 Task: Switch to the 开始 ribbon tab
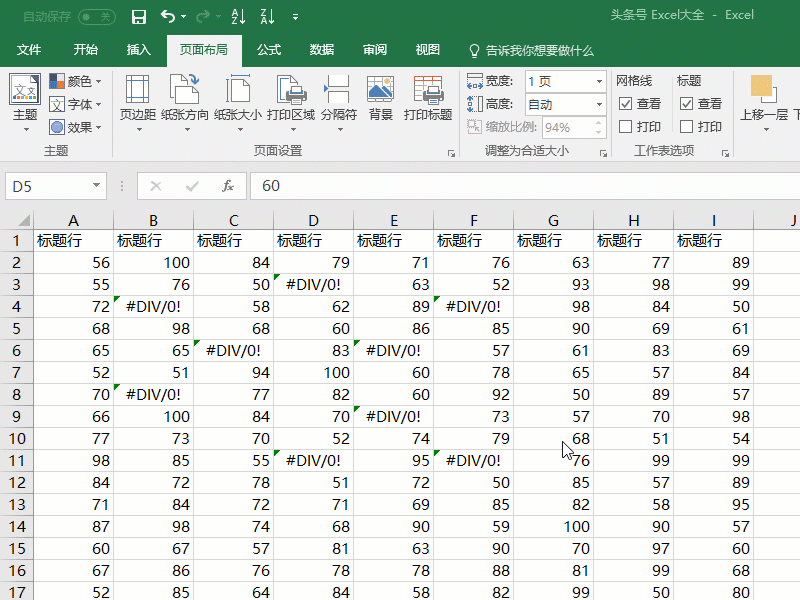tap(85, 49)
